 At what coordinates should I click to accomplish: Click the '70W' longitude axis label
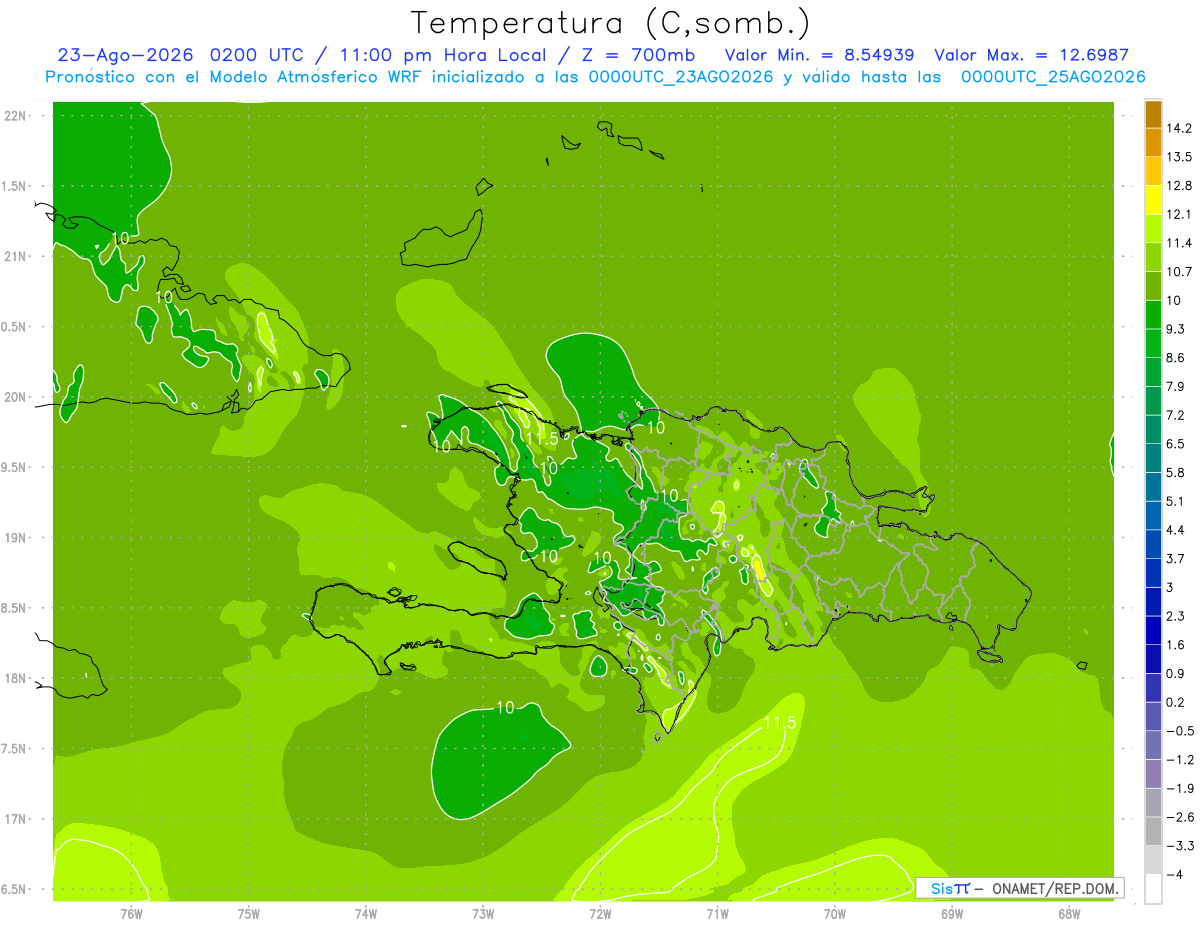pyautogui.click(x=835, y=913)
